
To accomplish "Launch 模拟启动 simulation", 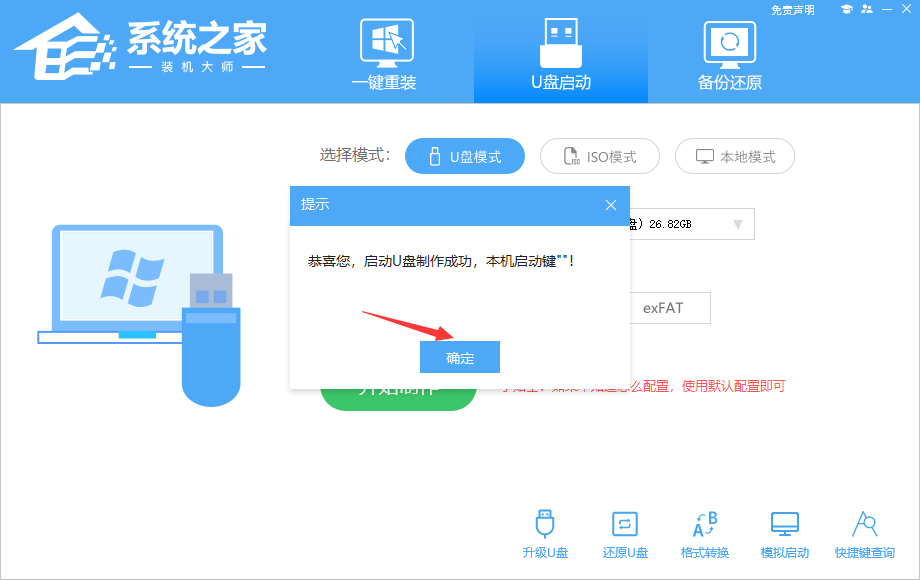I will click(x=785, y=535).
